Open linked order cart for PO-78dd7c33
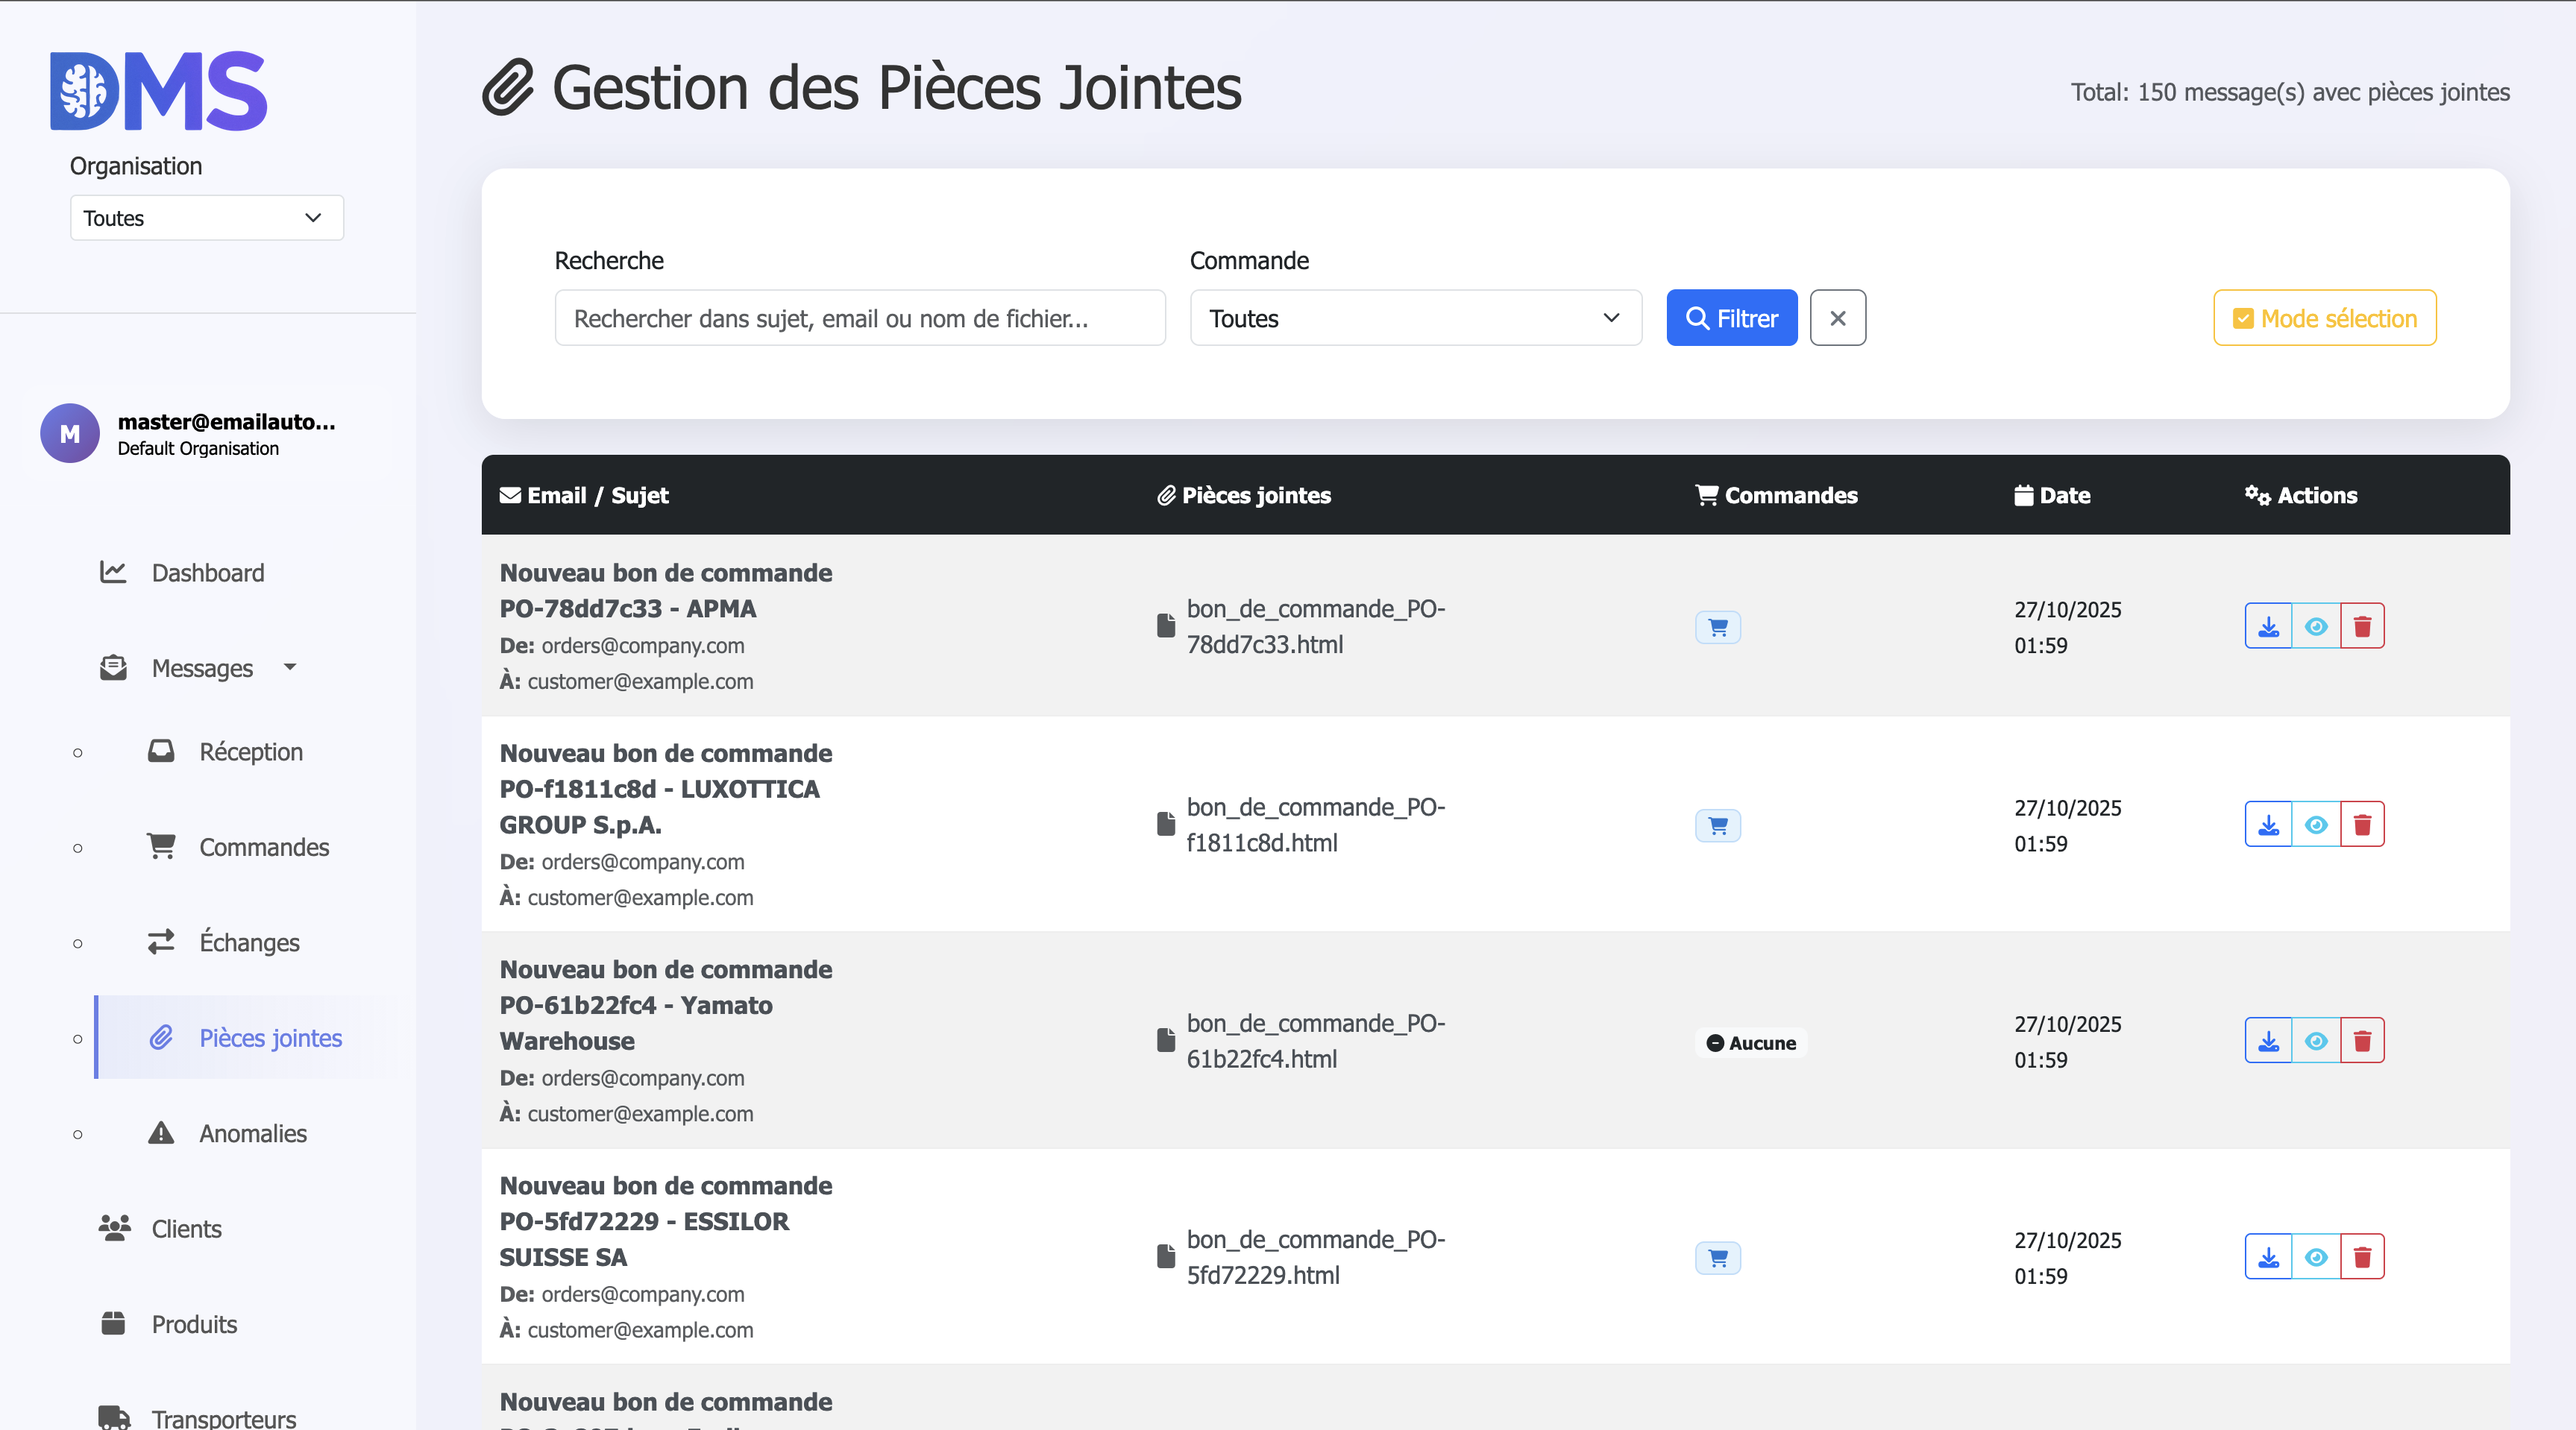This screenshot has width=2576, height=1430. point(1717,627)
